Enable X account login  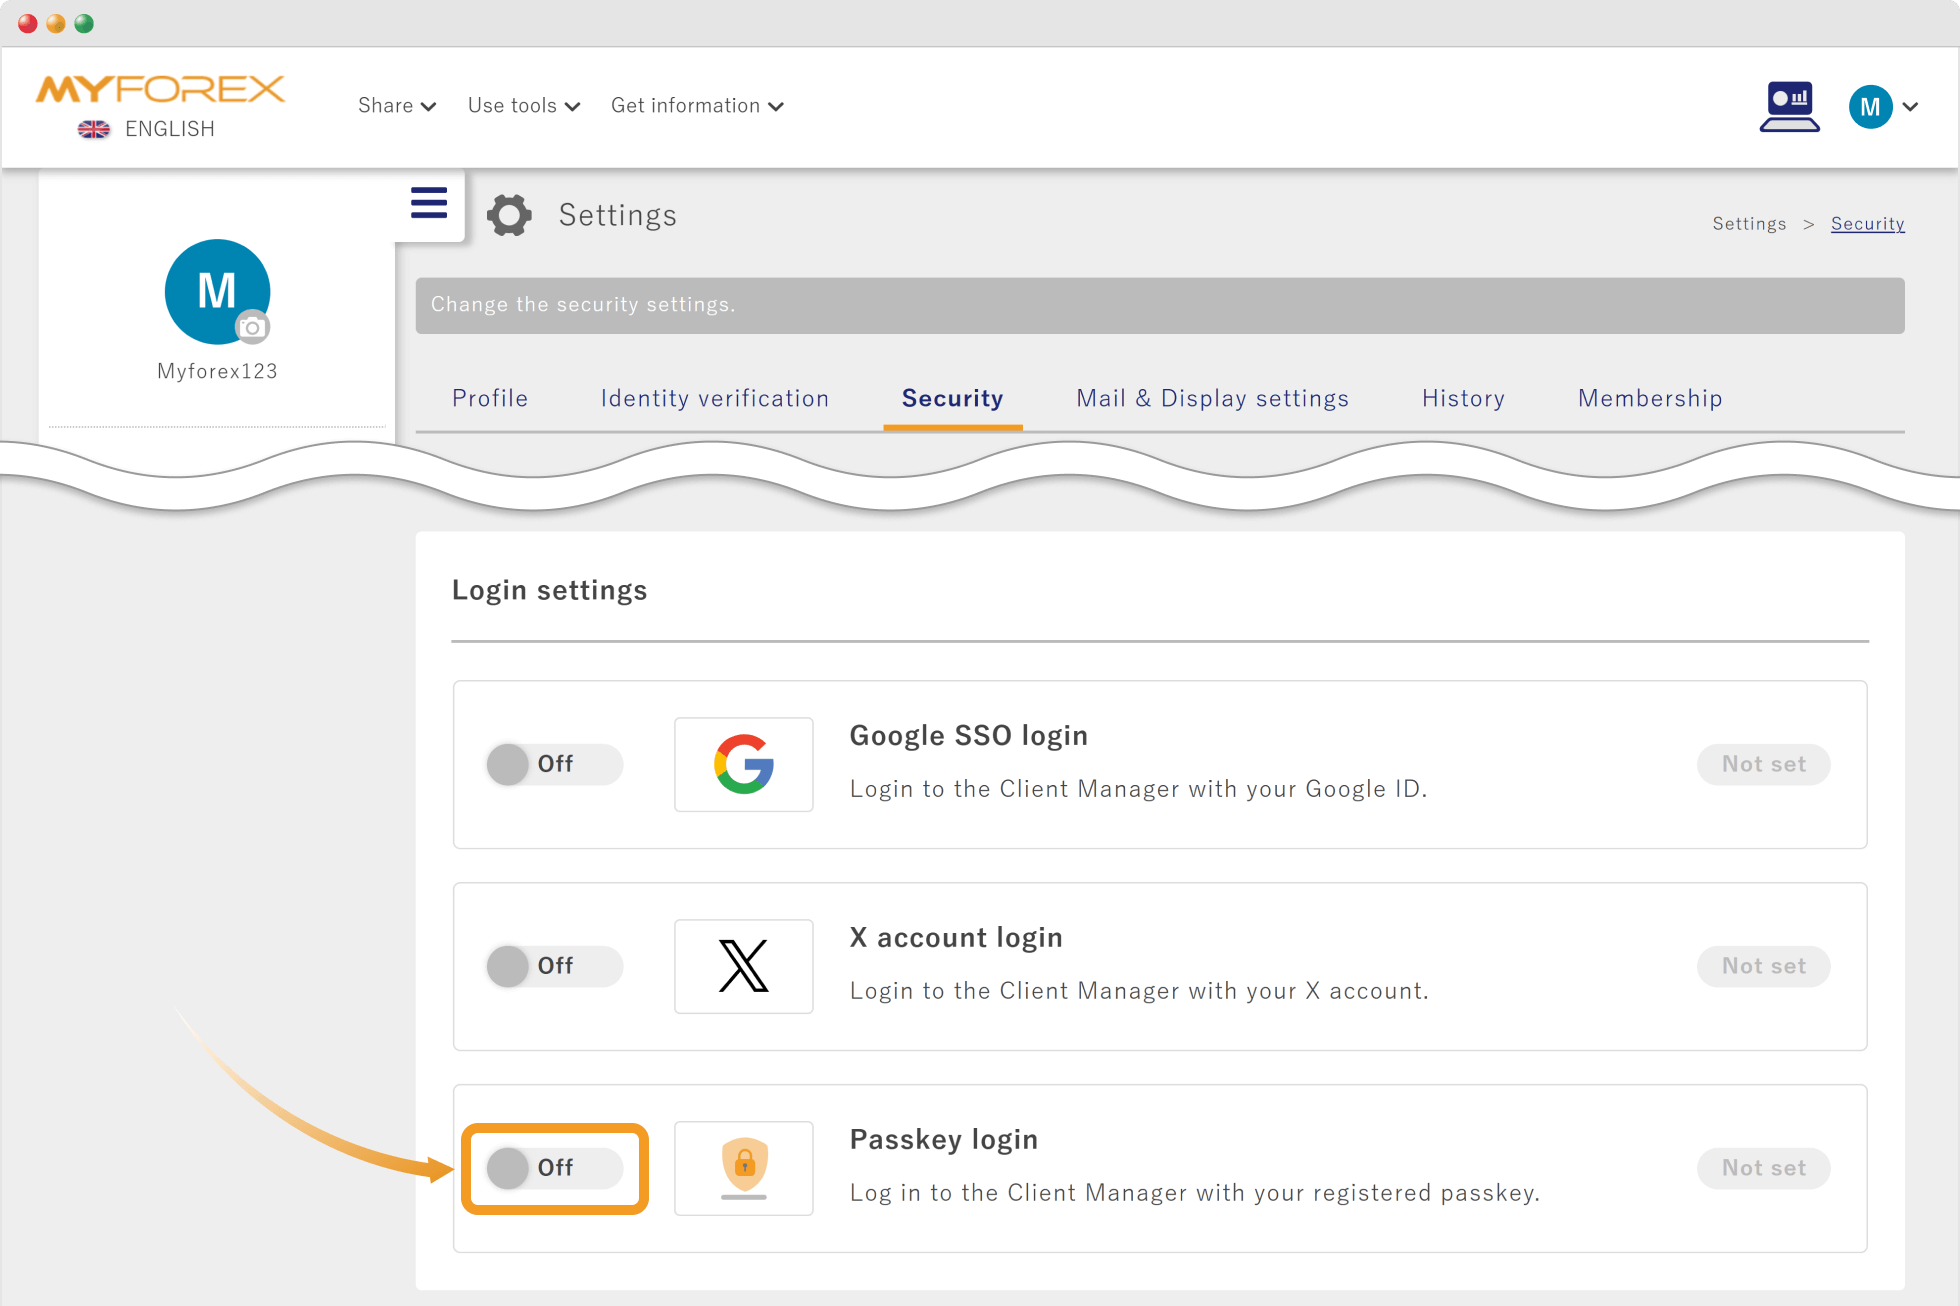click(x=554, y=966)
